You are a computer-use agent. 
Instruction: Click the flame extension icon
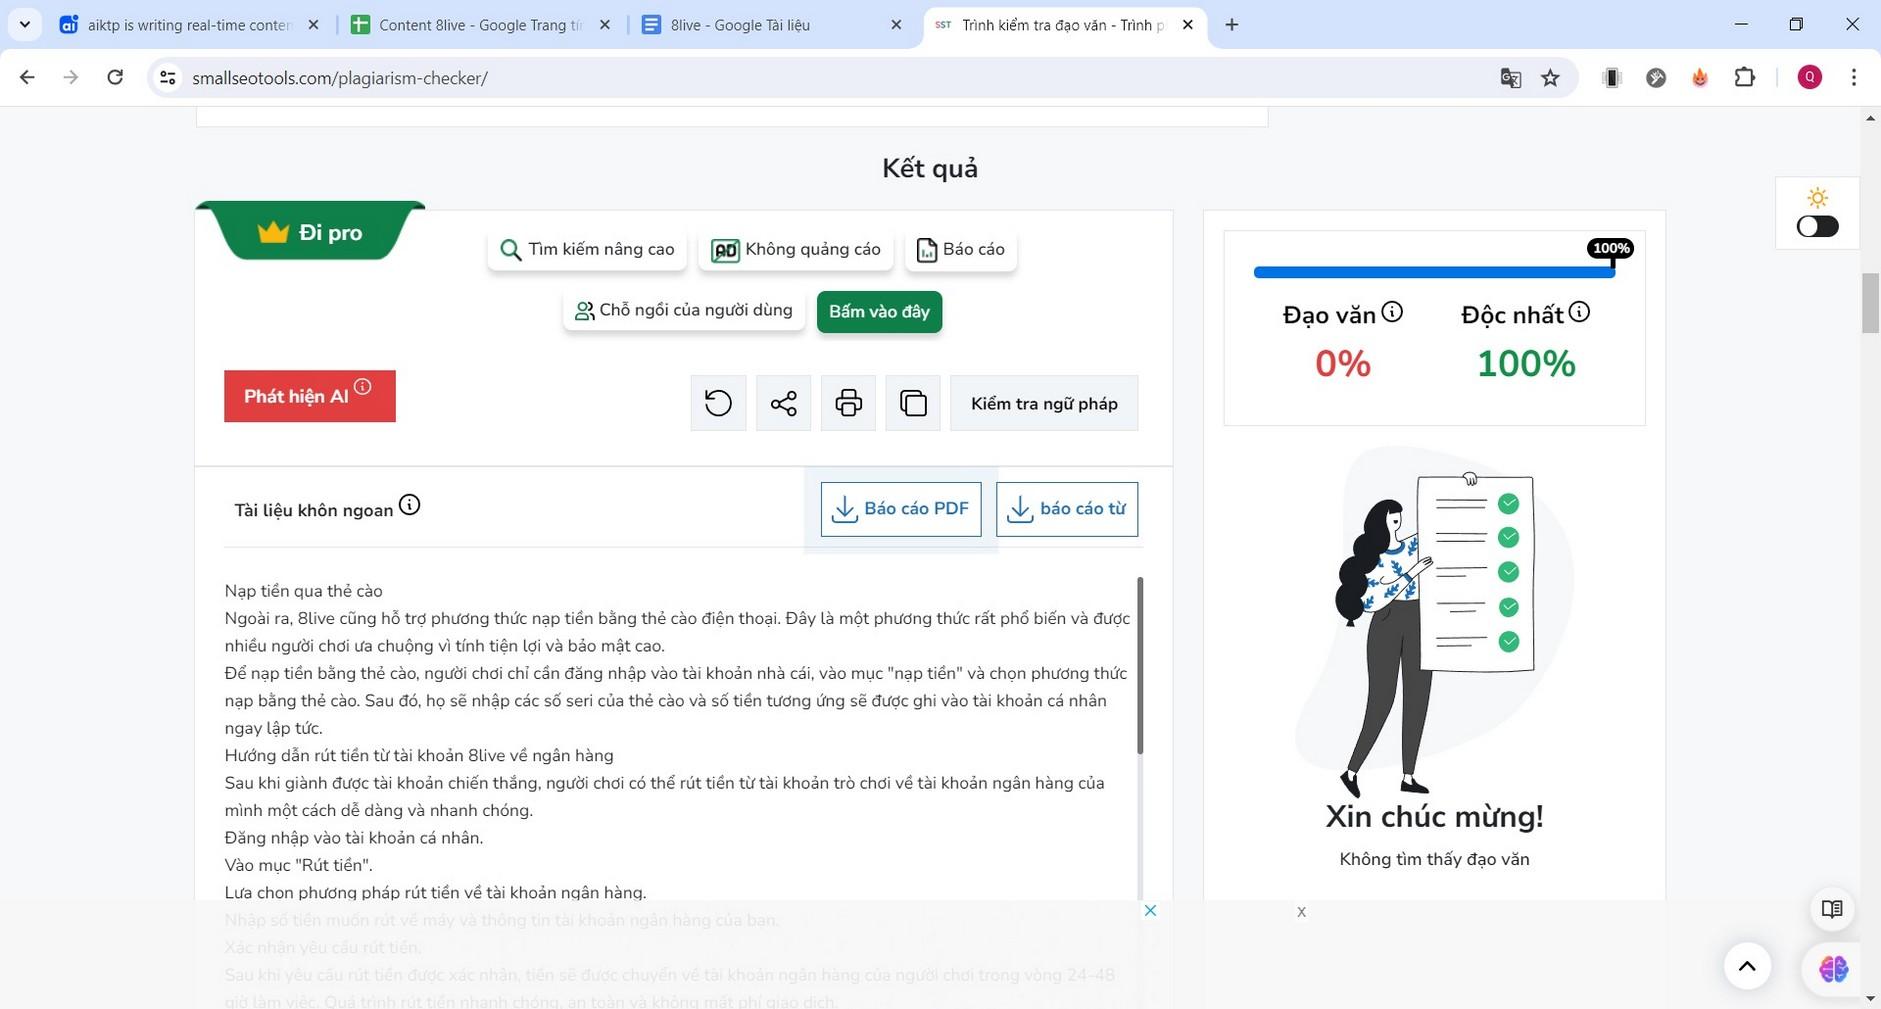coord(1700,77)
